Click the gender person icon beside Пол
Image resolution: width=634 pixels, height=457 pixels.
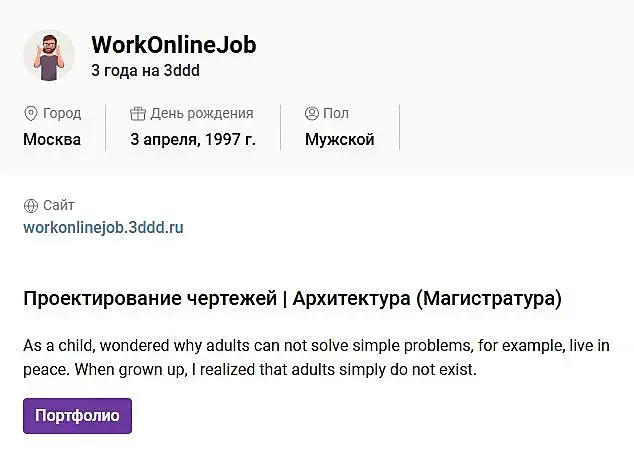[x=312, y=114]
